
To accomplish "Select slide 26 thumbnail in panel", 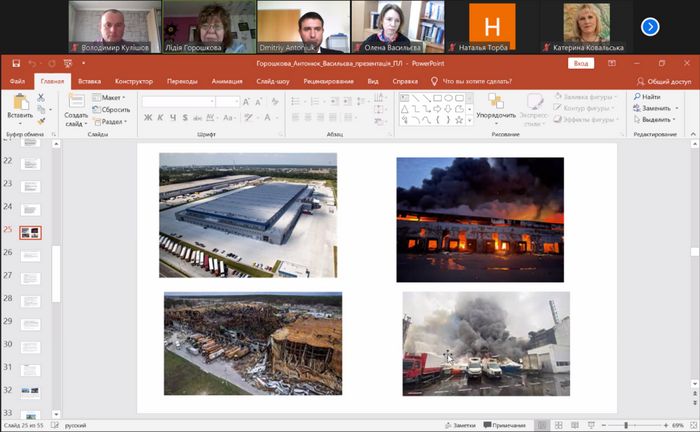I will pos(31,254).
